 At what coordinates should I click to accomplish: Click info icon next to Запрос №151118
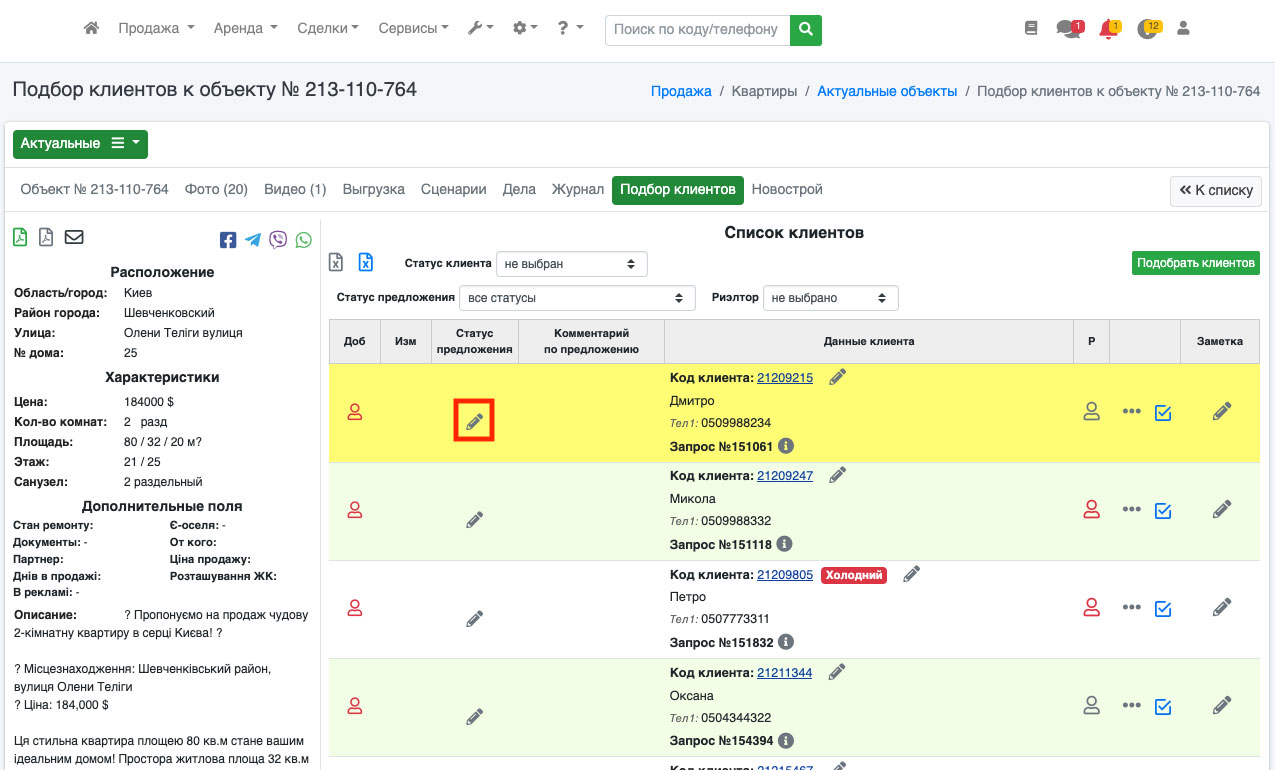pos(785,544)
